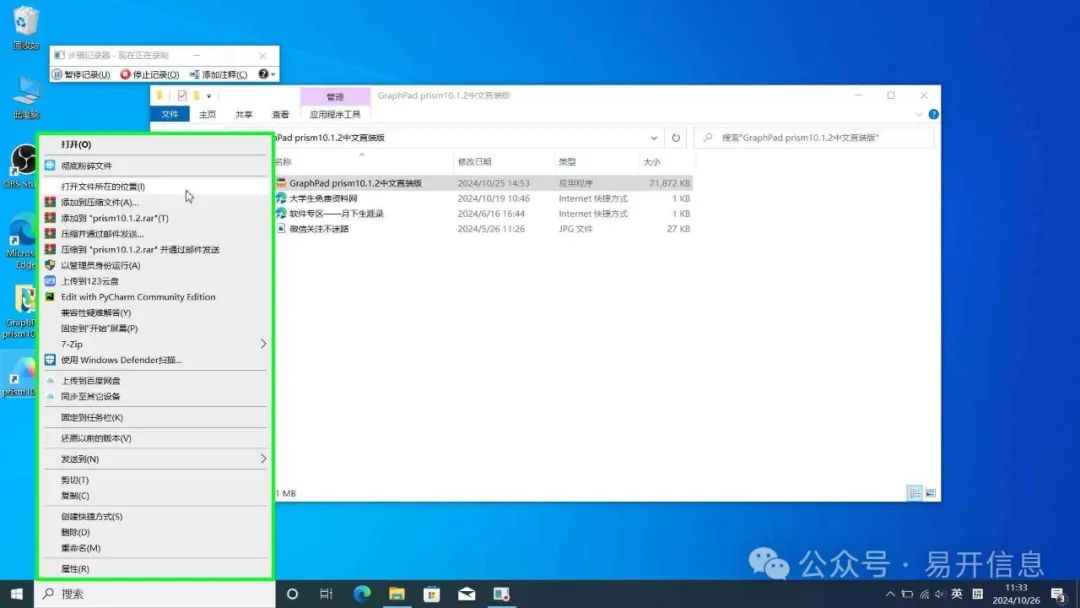This screenshot has width=1080, height=608.
Task: Click the icon beside 上传到123云盘
Action: coord(50,281)
